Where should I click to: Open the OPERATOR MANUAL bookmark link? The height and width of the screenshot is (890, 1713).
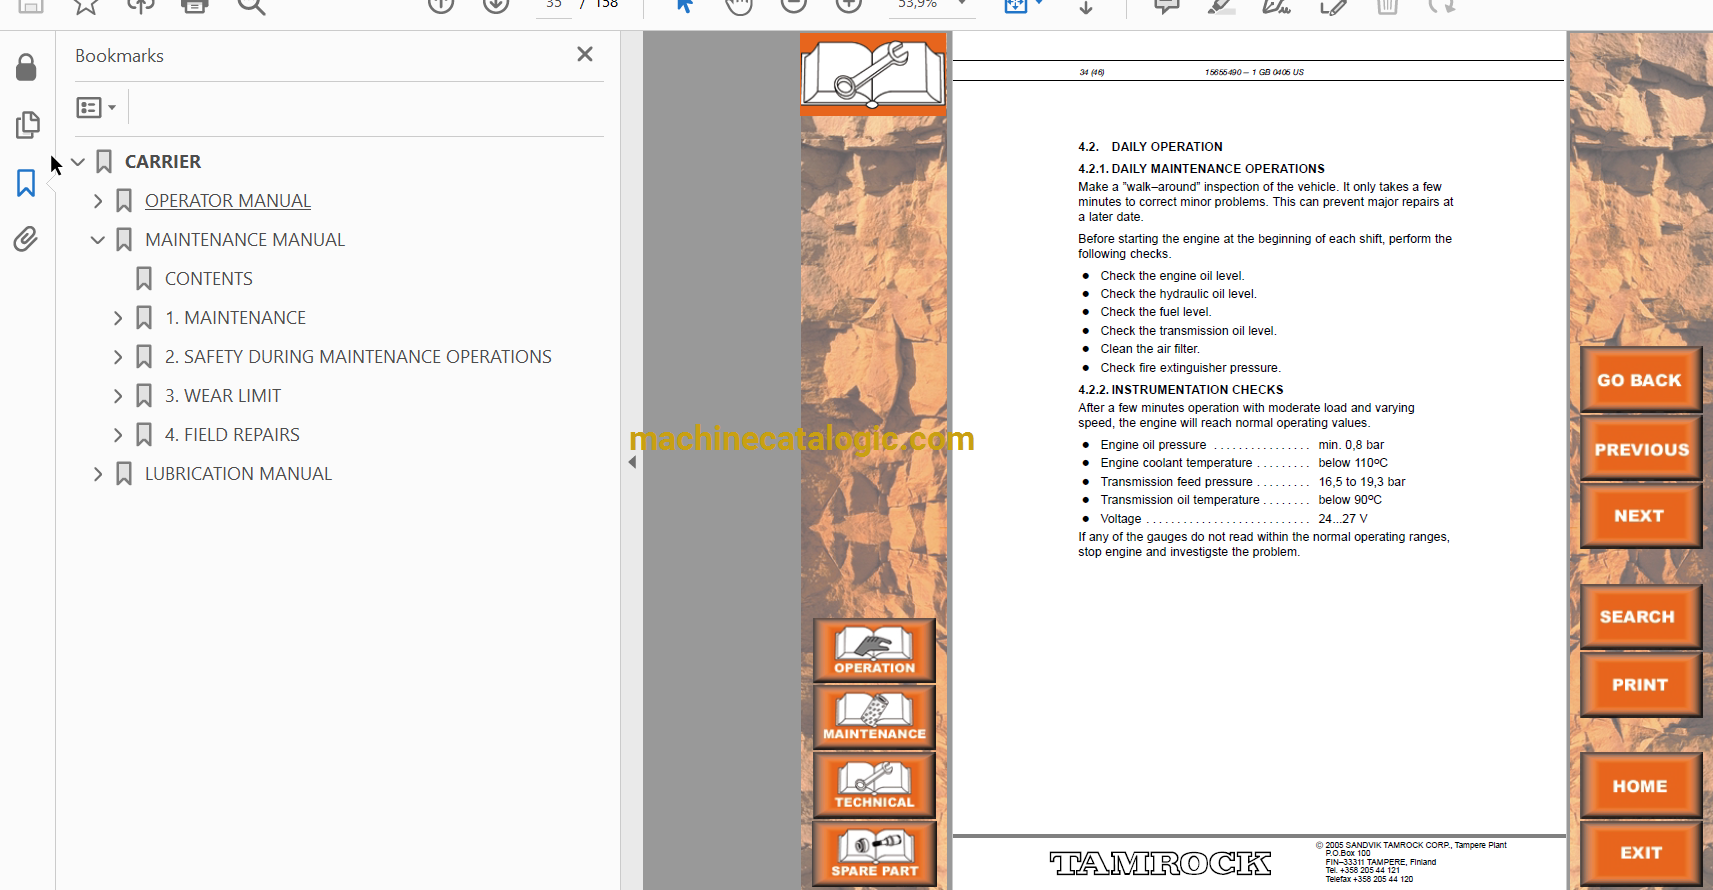[228, 201]
